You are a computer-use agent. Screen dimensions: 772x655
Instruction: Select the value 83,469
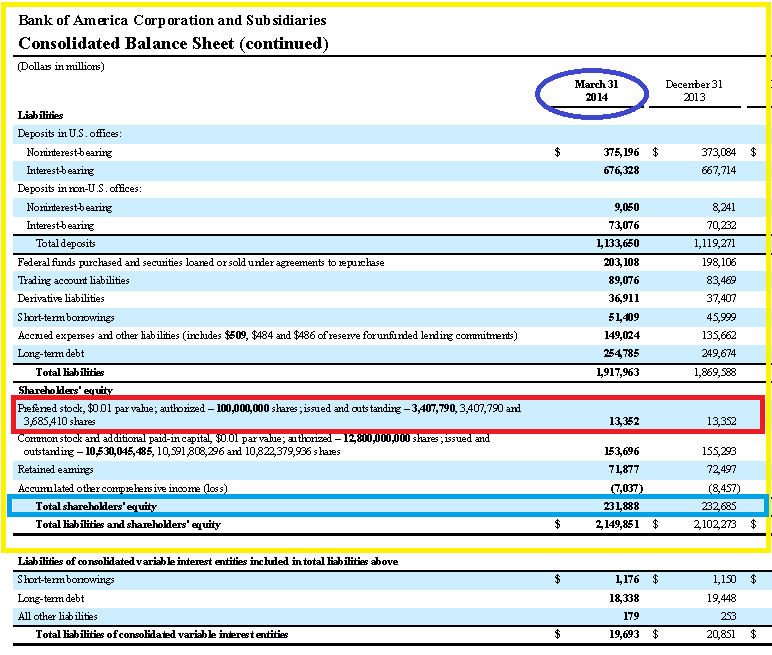tap(721, 280)
